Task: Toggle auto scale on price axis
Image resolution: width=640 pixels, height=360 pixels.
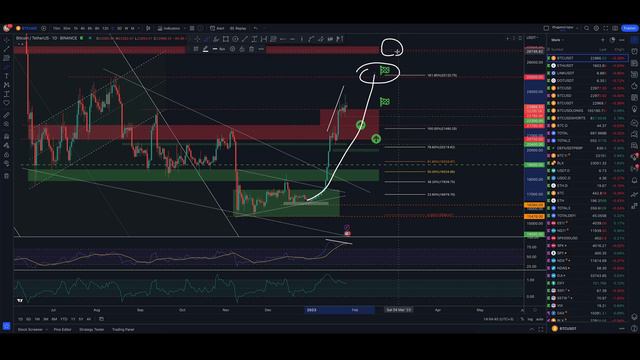Action: click(539, 319)
